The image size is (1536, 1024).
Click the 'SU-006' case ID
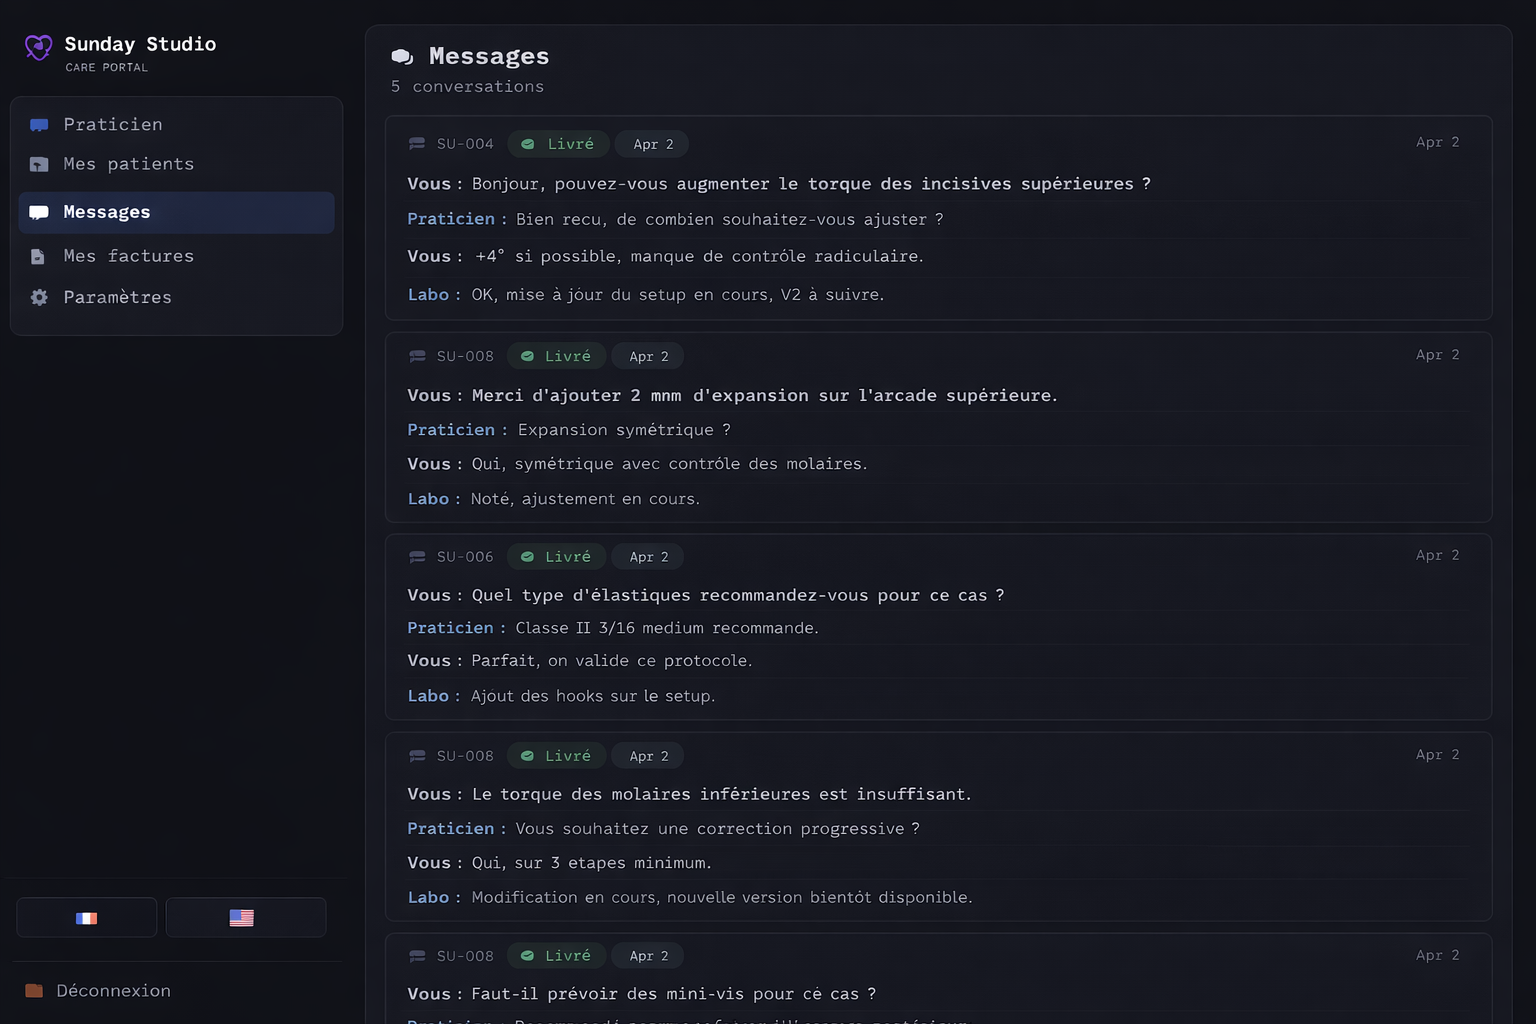click(465, 557)
